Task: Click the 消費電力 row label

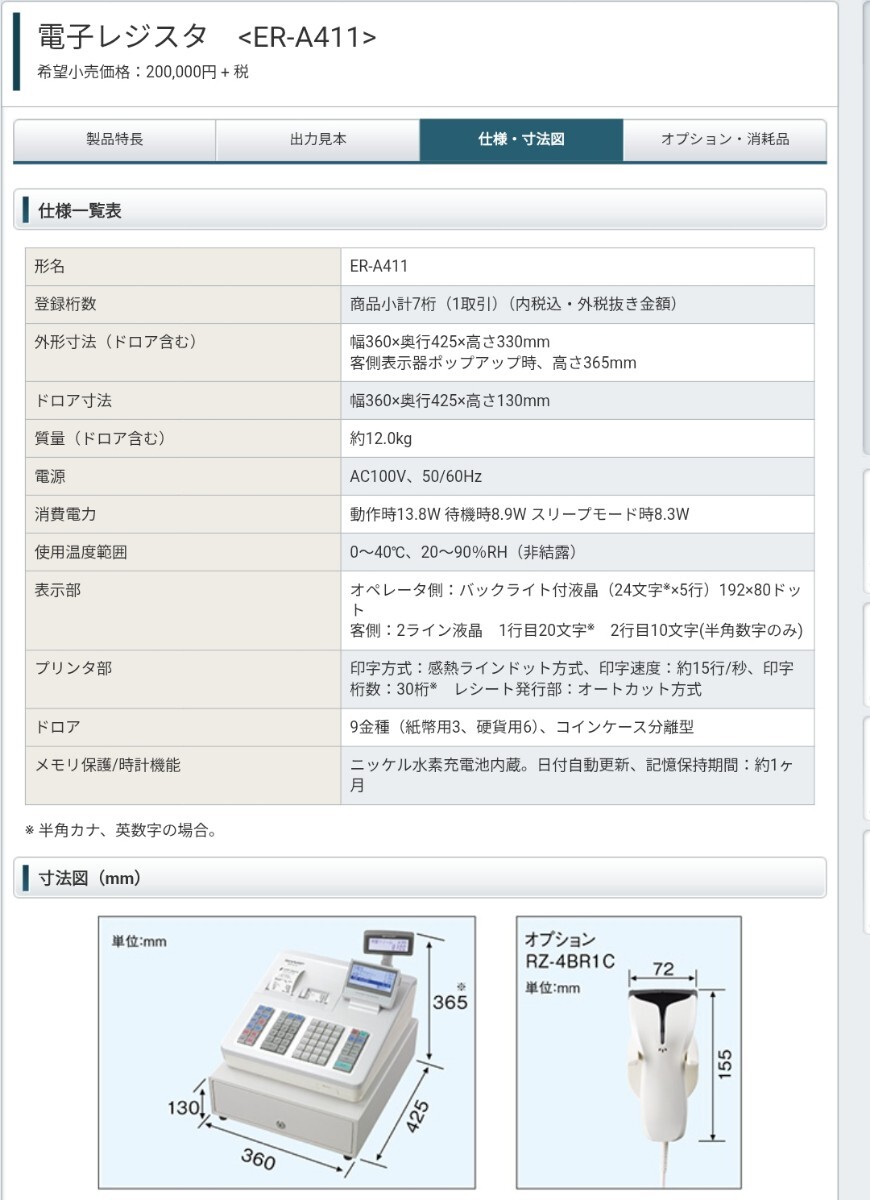Action: click(66, 514)
